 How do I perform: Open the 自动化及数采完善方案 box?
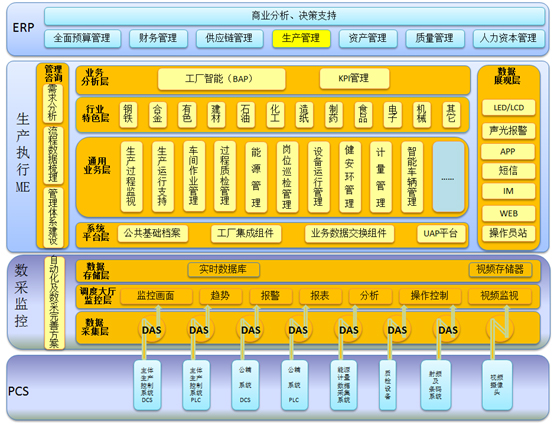pos(54,303)
